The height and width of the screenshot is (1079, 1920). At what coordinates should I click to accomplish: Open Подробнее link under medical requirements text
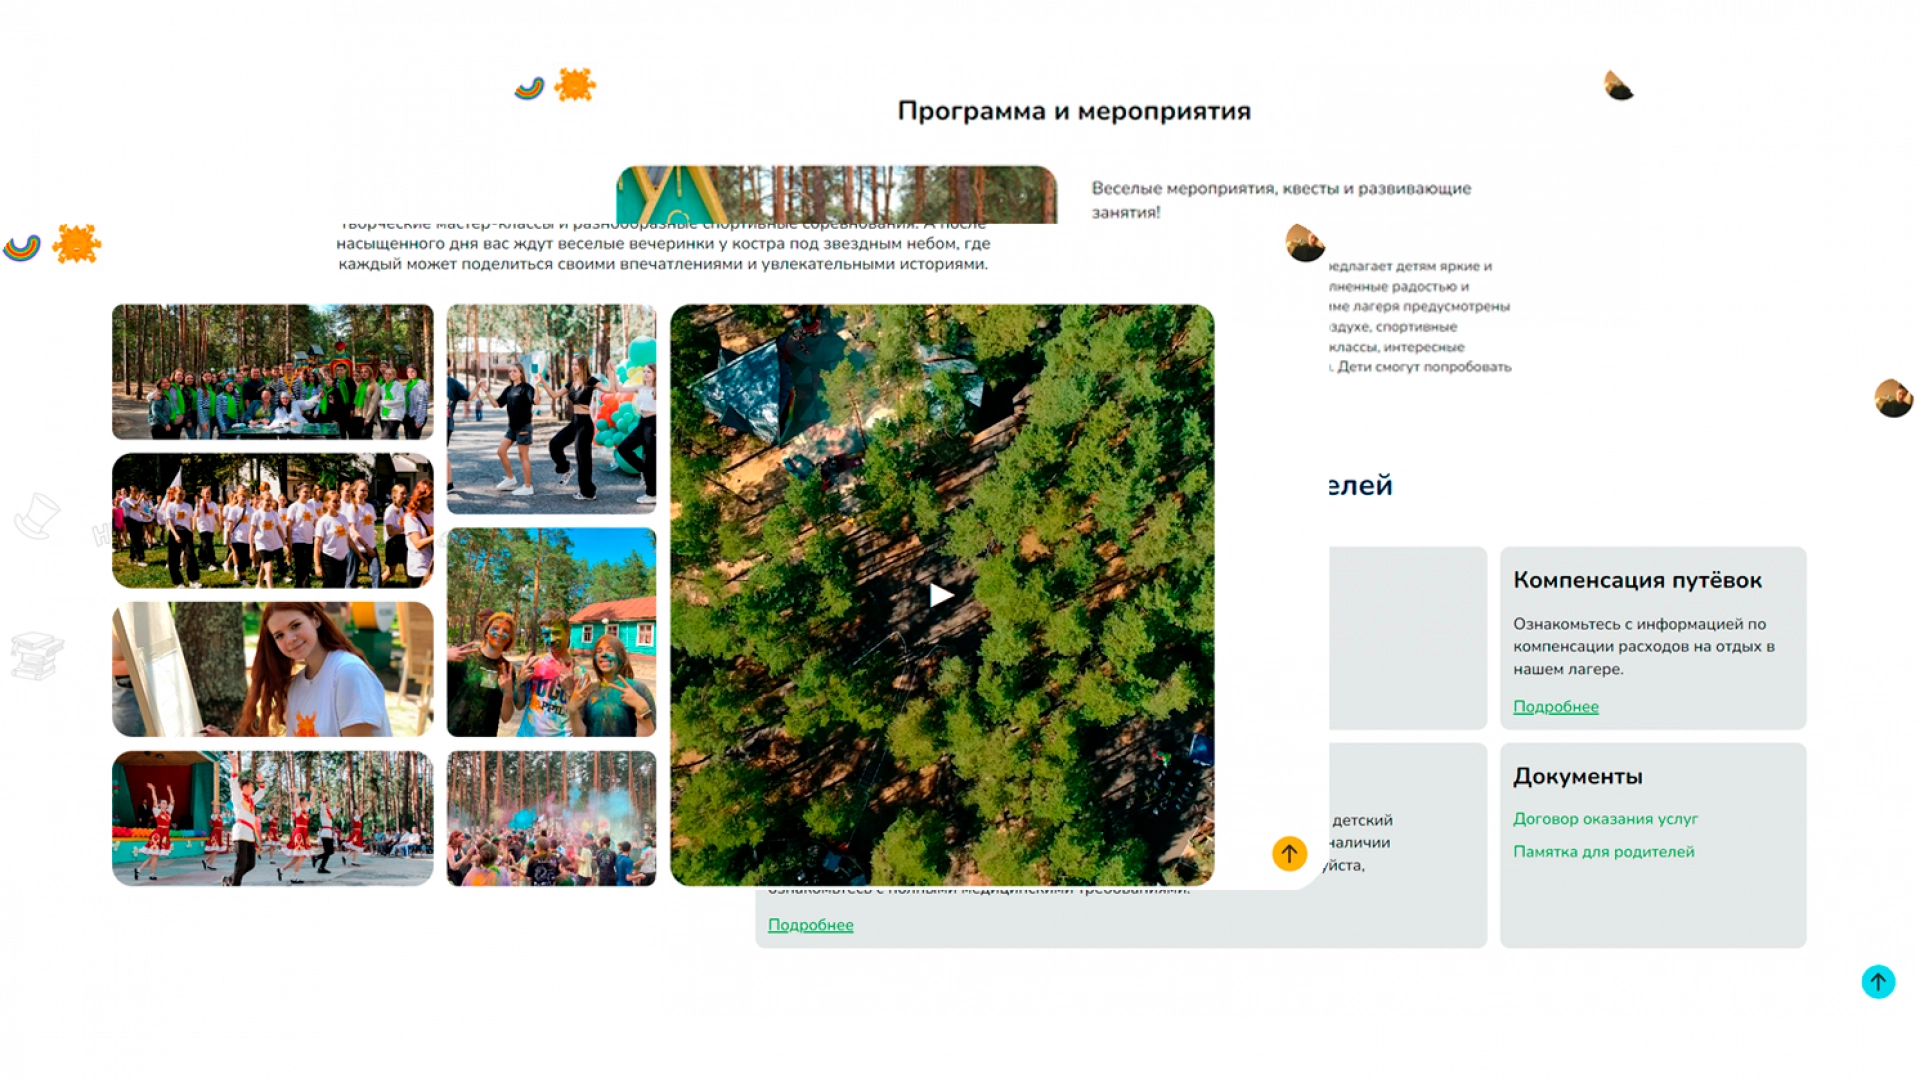point(810,925)
